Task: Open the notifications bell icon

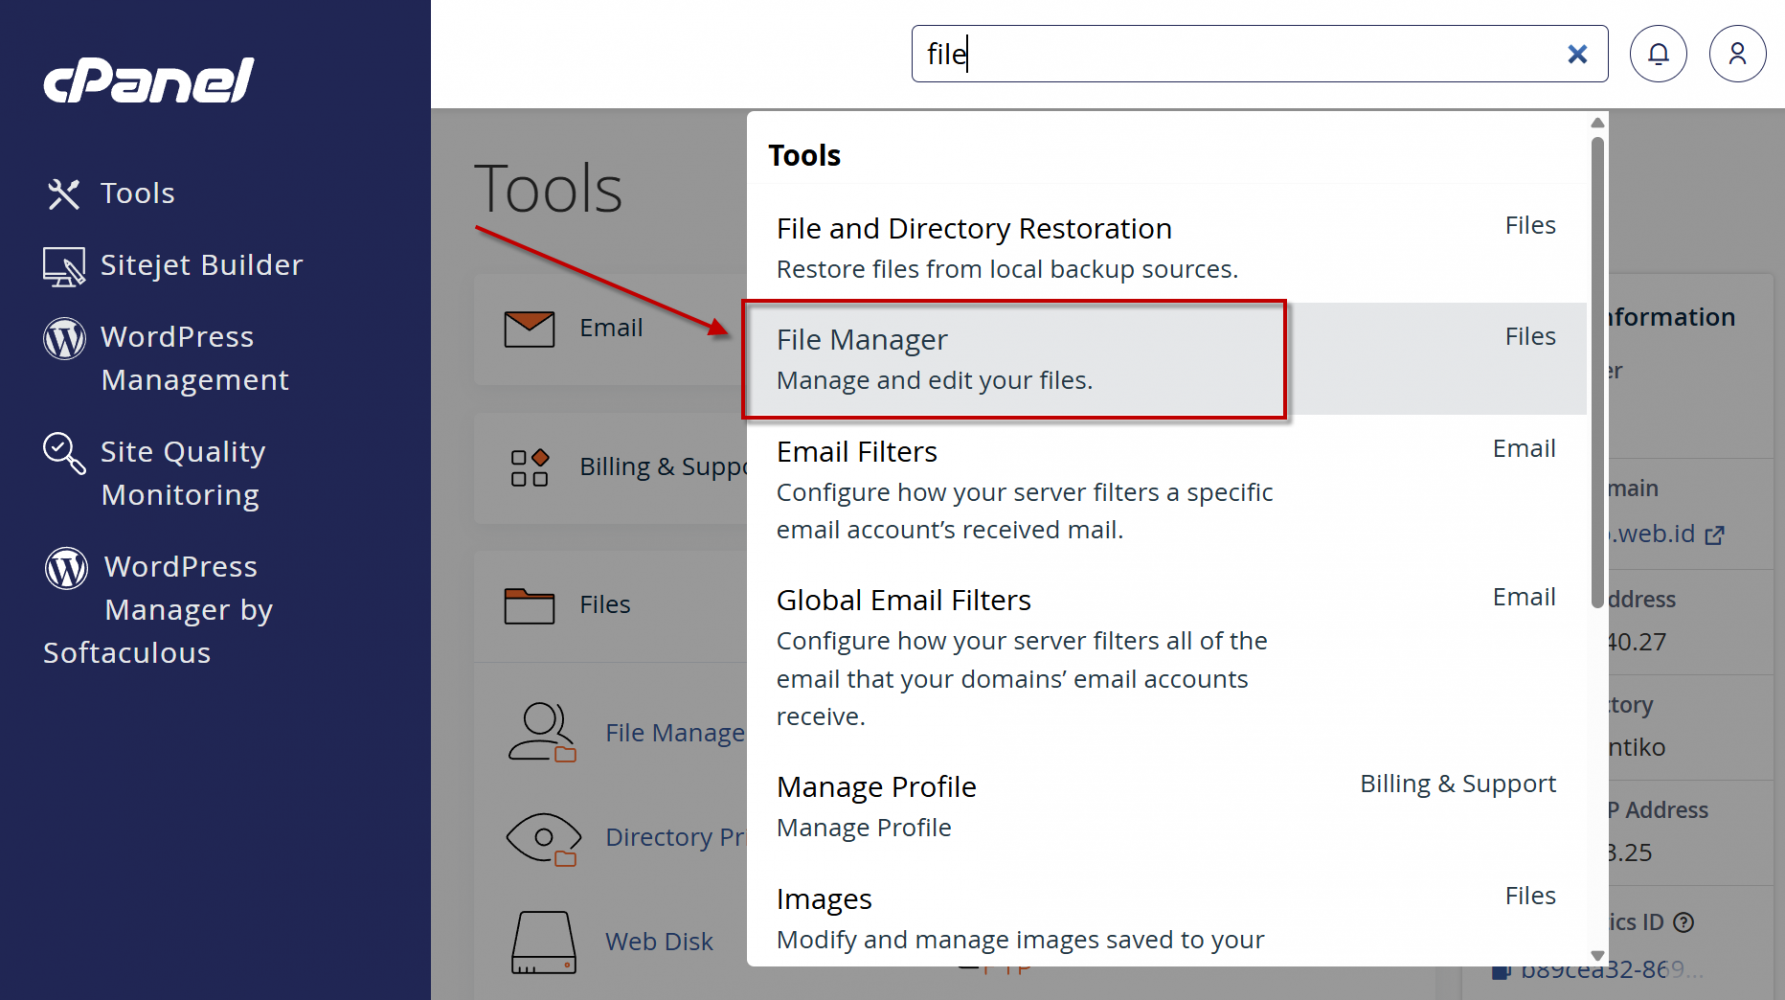Action: pos(1657,54)
